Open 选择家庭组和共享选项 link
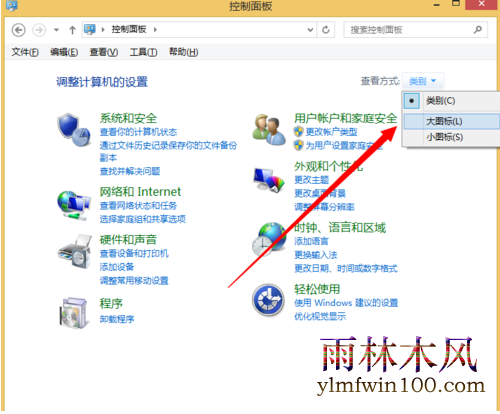 click(143, 219)
